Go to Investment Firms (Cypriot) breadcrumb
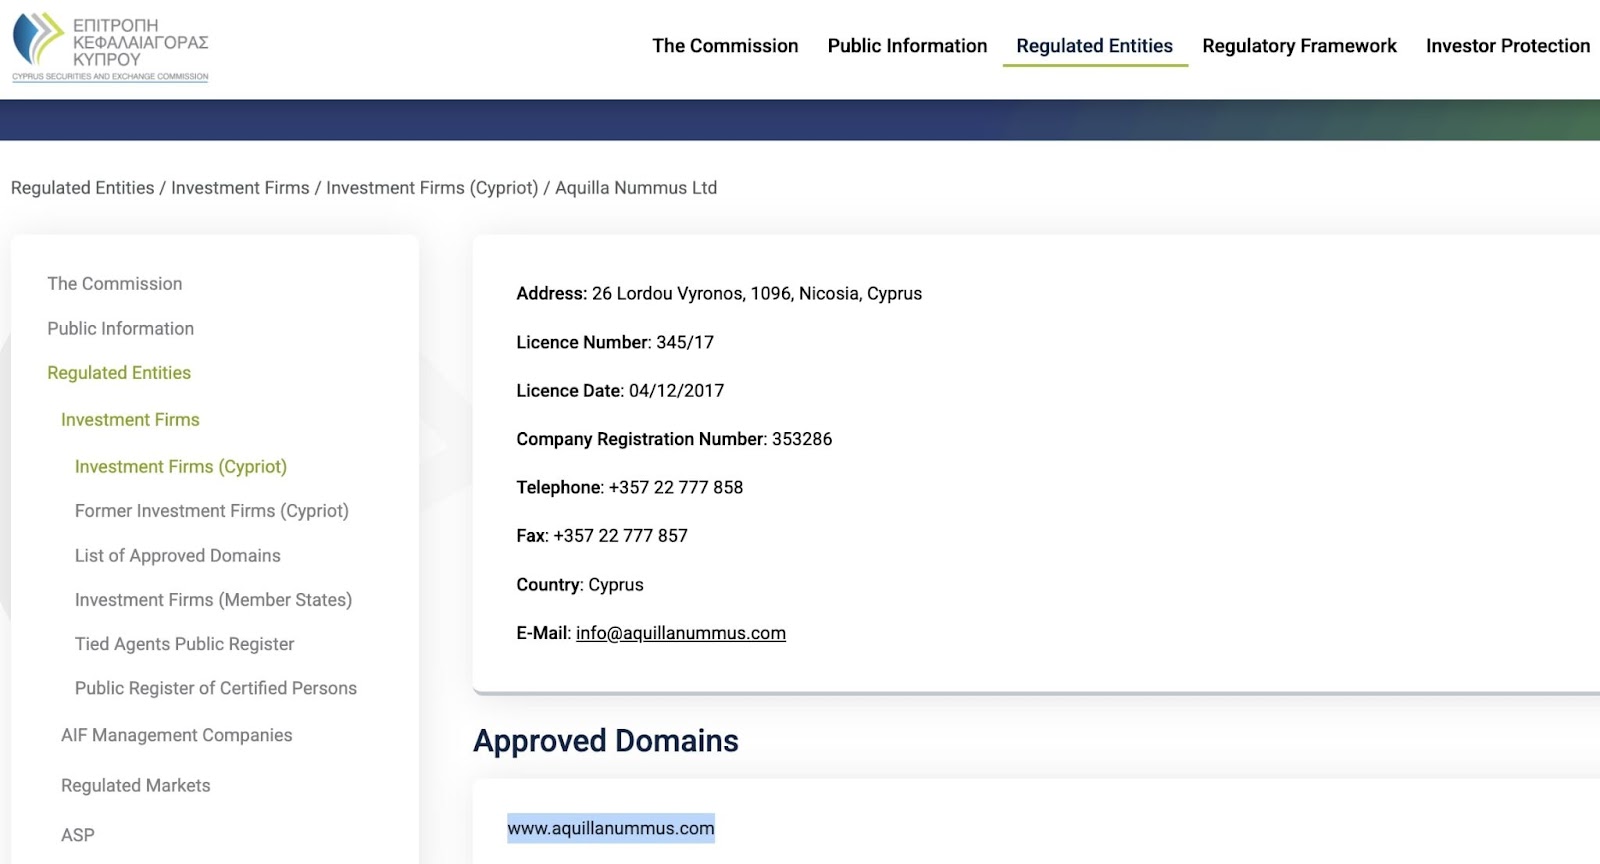Image resolution: width=1600 pixels, height=864 pixels. [x=432, y=188]
